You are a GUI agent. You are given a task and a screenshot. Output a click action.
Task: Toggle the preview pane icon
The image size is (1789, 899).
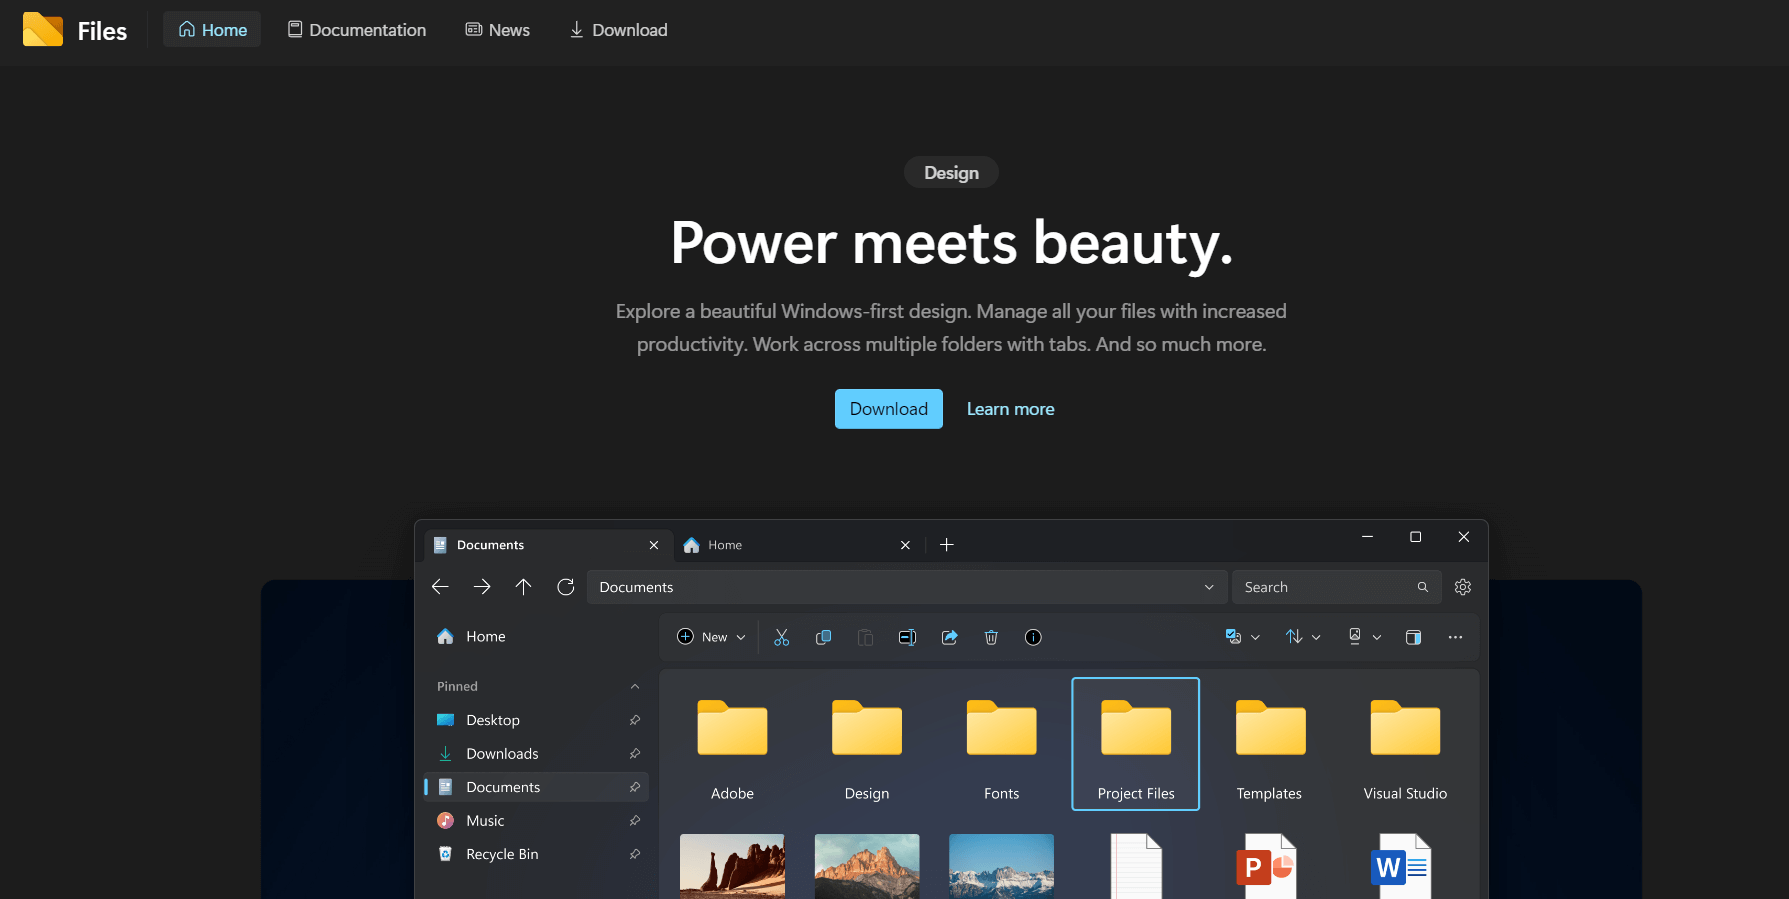pyautogui.click(x=1413, y=637)
